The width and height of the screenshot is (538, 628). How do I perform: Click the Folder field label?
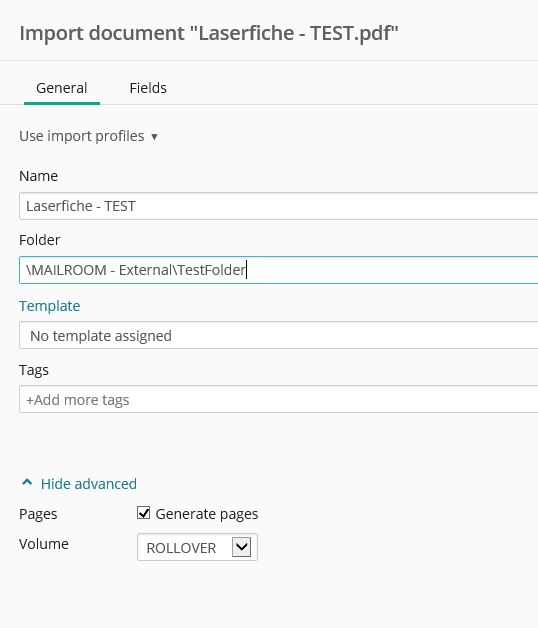(40, 240)
